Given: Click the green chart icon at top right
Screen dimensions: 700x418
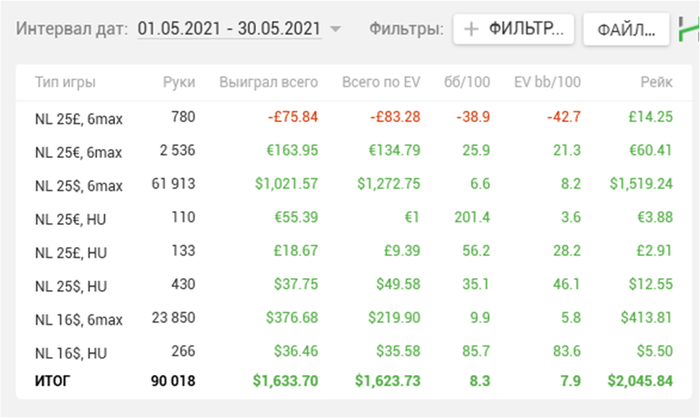Looking at the screenshot, I should pos(691,29).
